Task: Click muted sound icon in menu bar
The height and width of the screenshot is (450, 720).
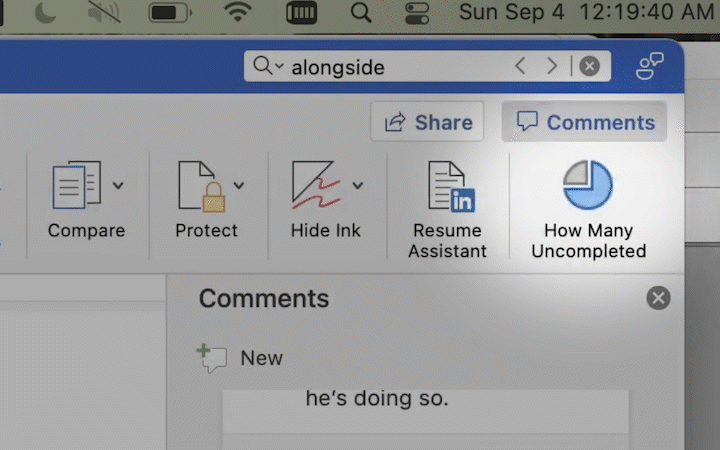Action: (x=104, y=12)
